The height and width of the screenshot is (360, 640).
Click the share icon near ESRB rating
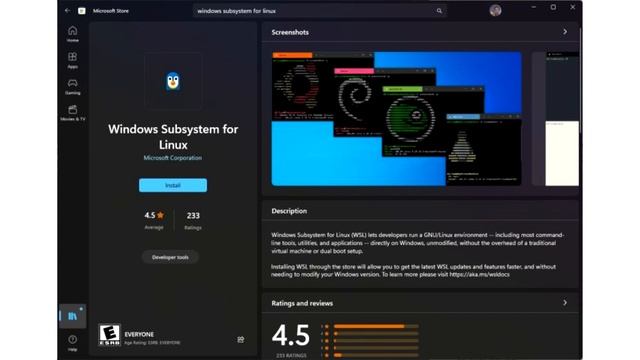241,340
